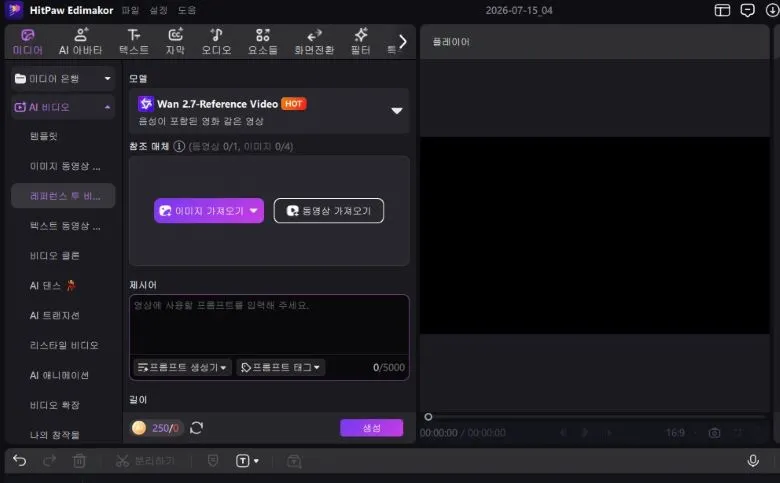The height and width of the screenshot is (483, 780).
Task: Open the Wan 2.7-Reference Video model dropdown
Action: [x=269, y=111]
